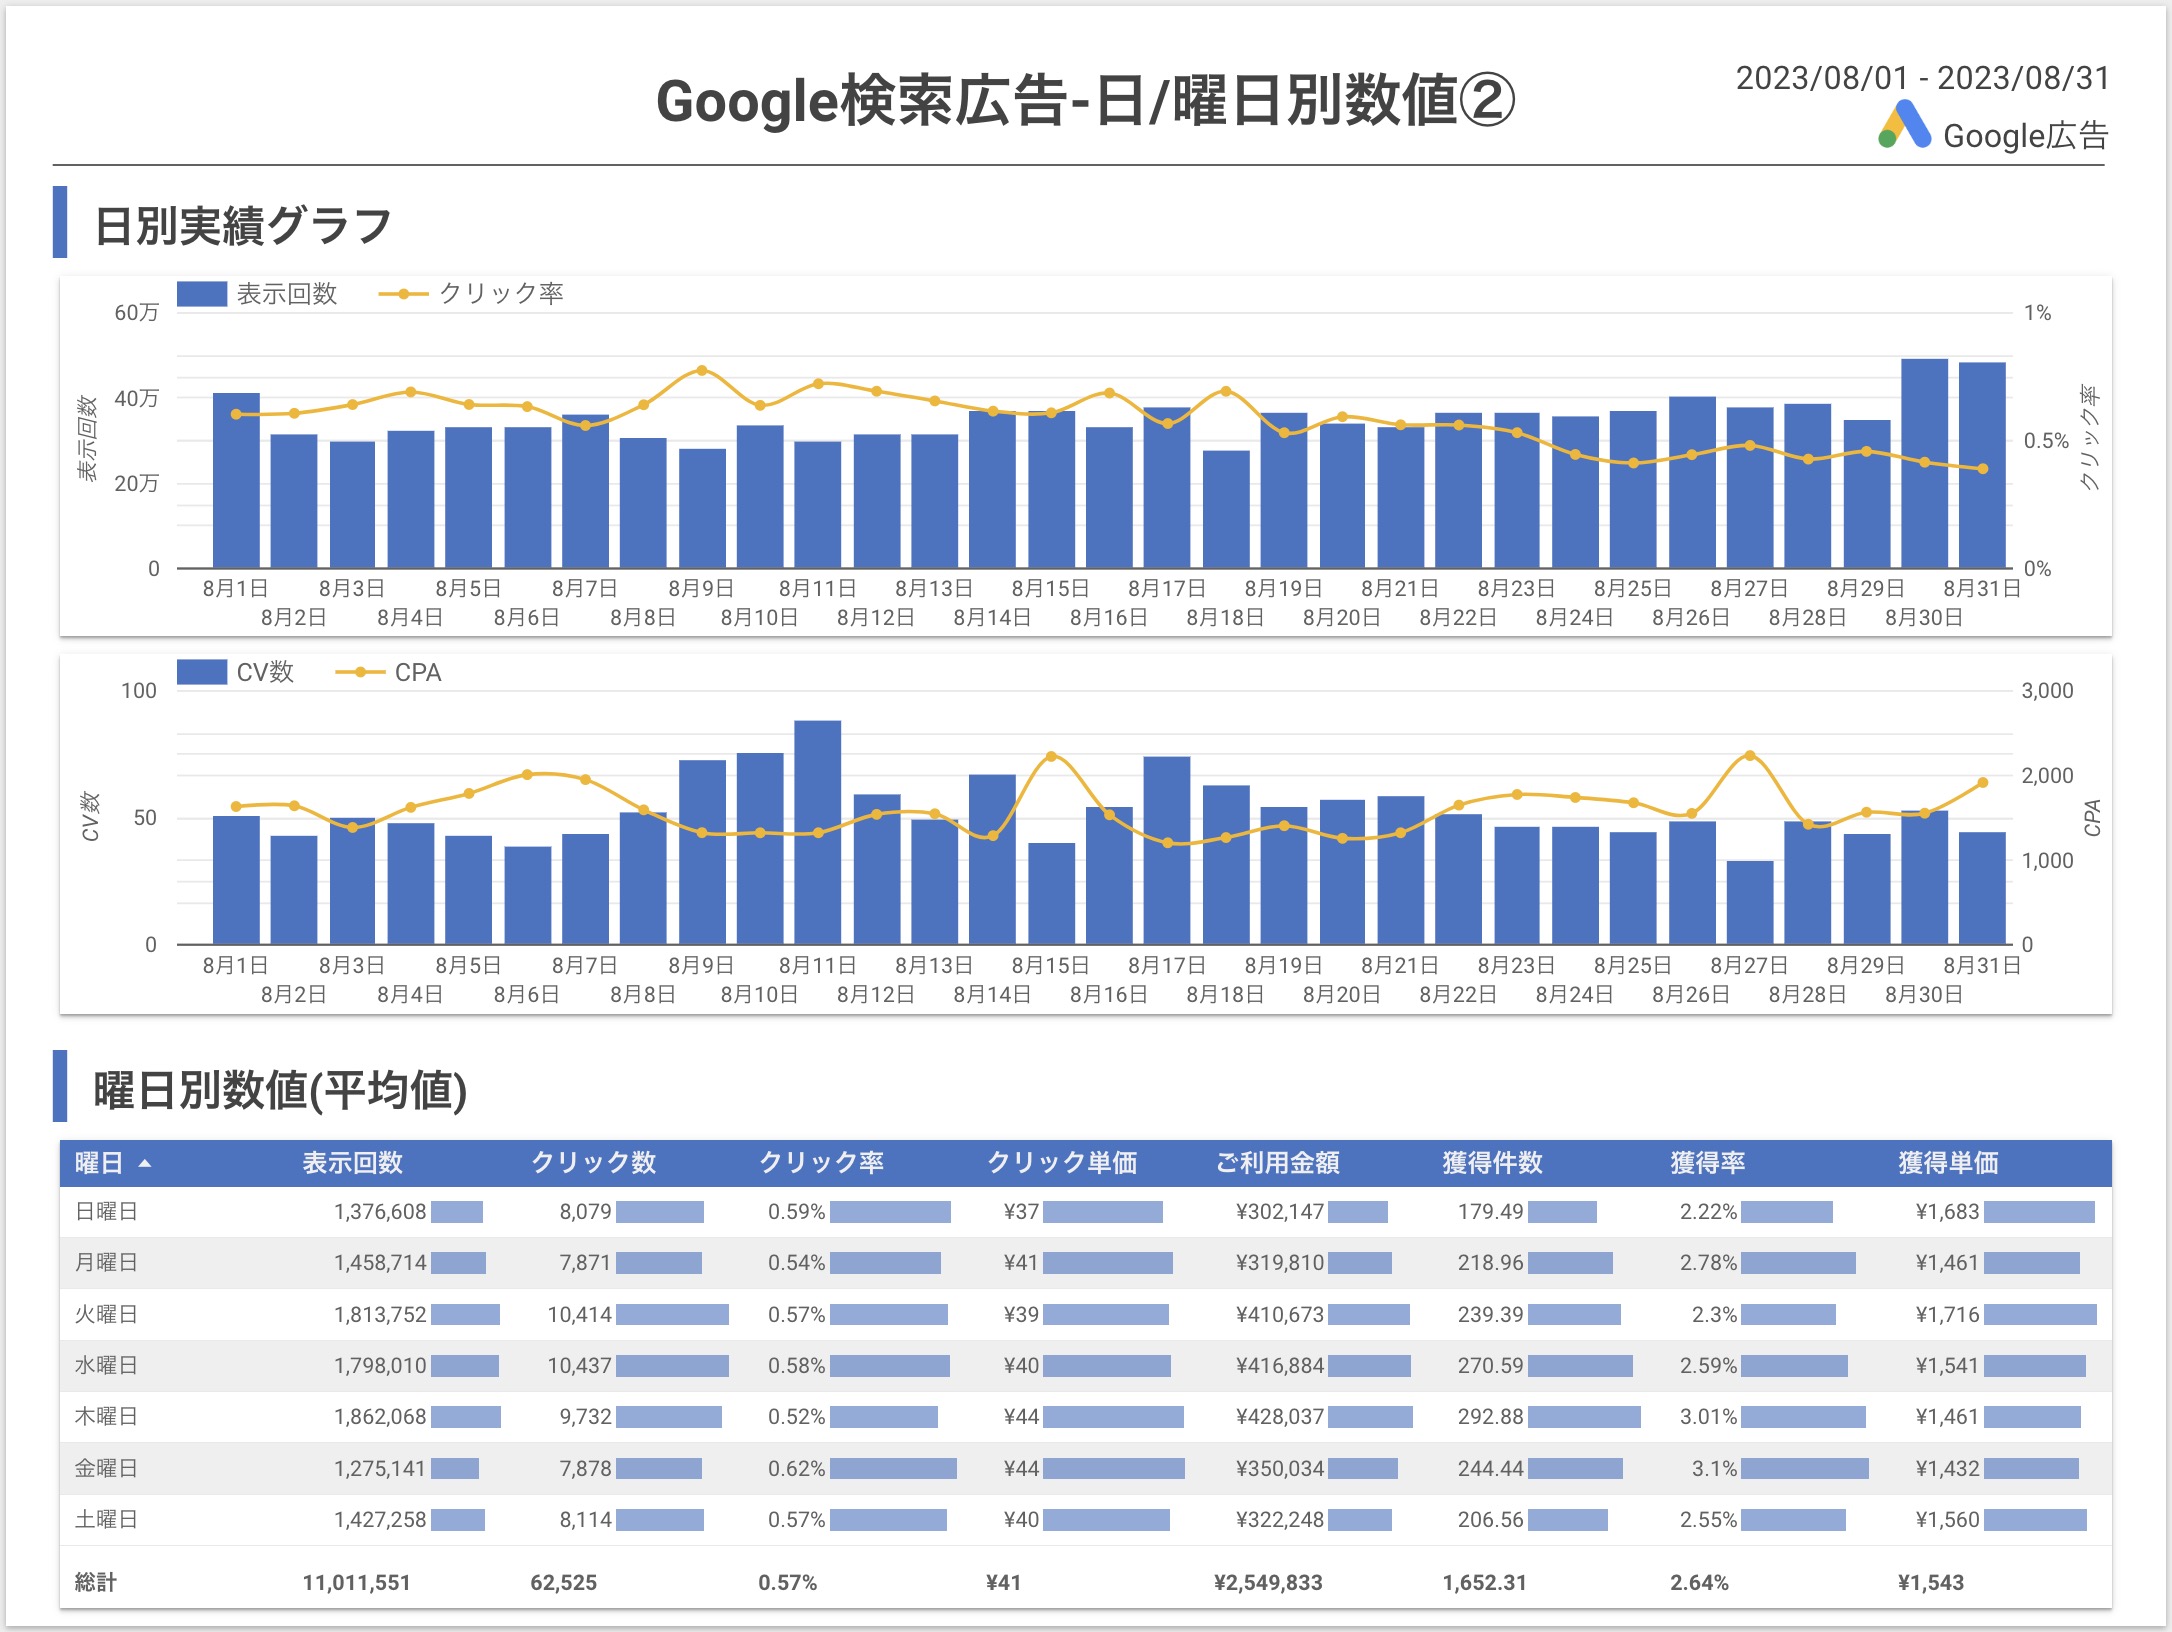This screenshot has height=1632, width=2172.
Task: Click the 8月27日 CPA peak point
Action: pos(1749,756)
